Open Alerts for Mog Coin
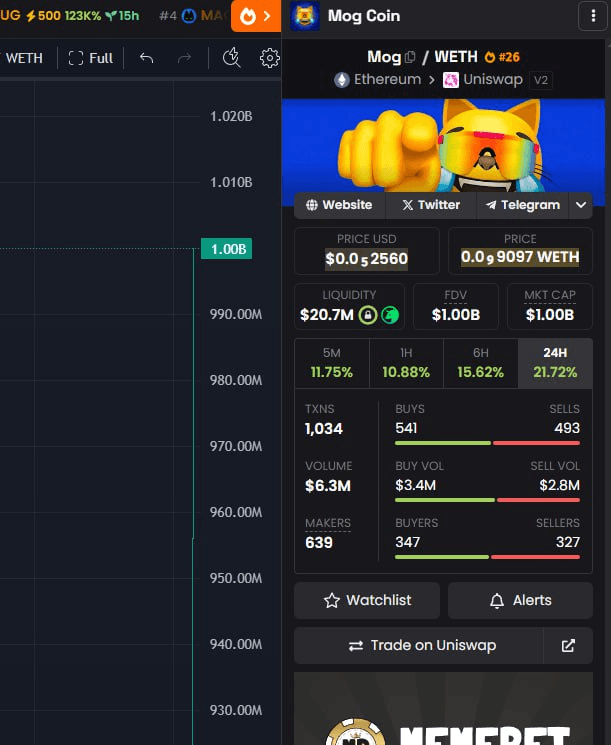Viewport: 611px width, 745px height. 520,600
